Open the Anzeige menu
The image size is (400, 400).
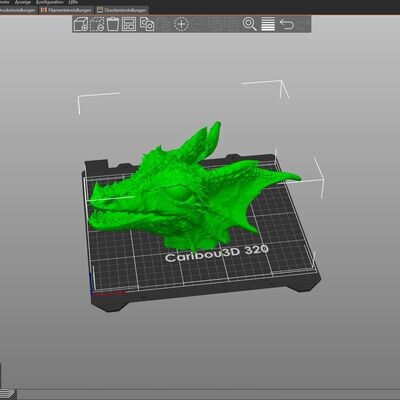pyautogui.click(x=23, y=2)
